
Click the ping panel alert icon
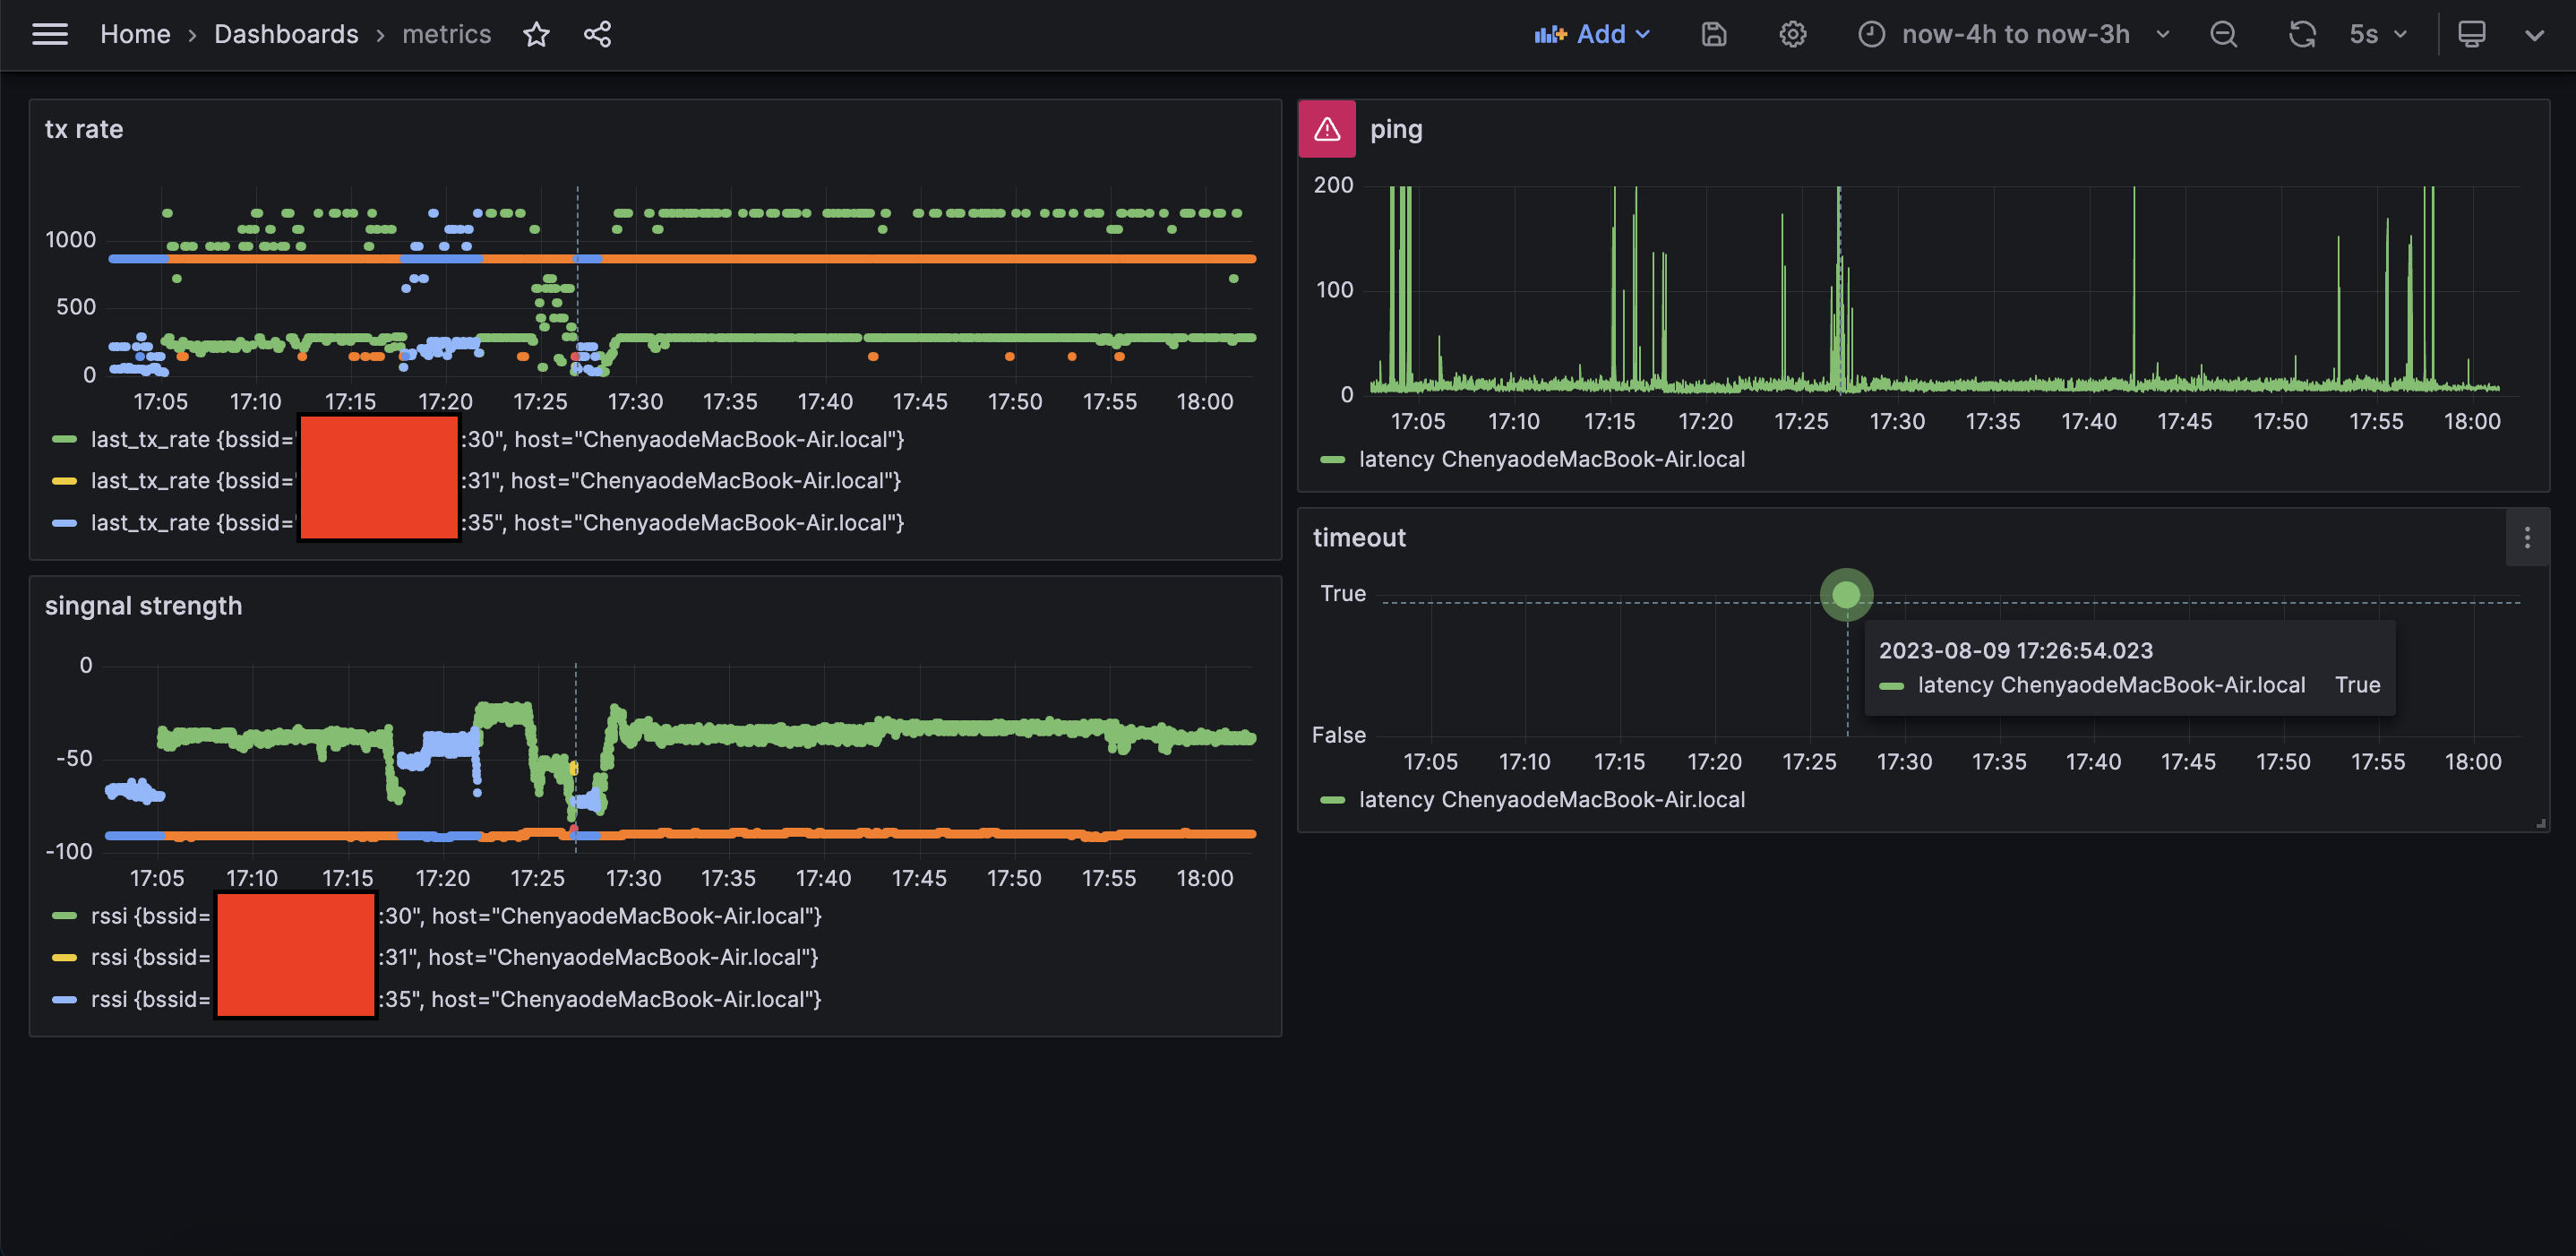[1326, 129]
